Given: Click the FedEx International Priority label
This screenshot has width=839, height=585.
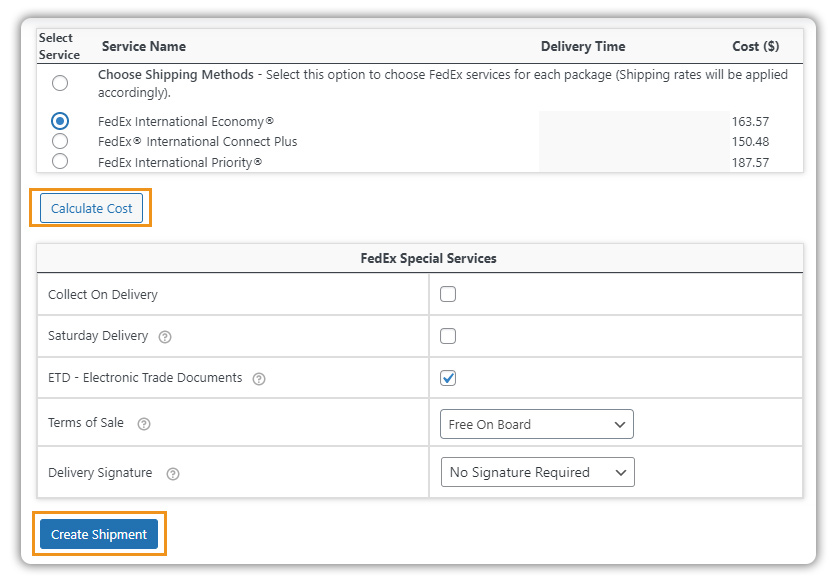Looking at the screenshot, I should [180, 162].
